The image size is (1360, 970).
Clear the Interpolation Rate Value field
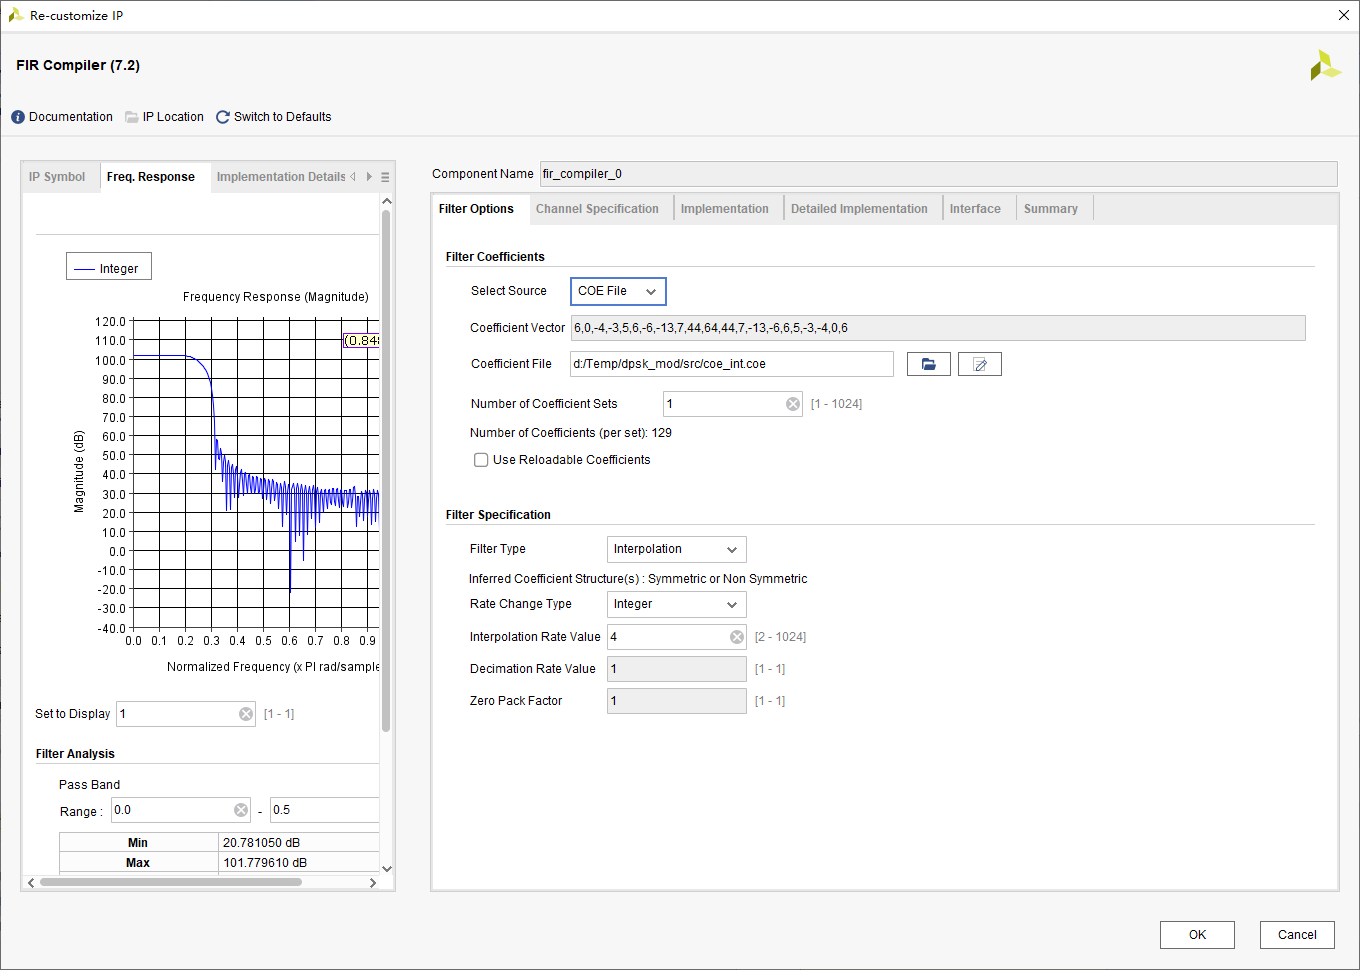pyautogui.click(x=737, y=637)
